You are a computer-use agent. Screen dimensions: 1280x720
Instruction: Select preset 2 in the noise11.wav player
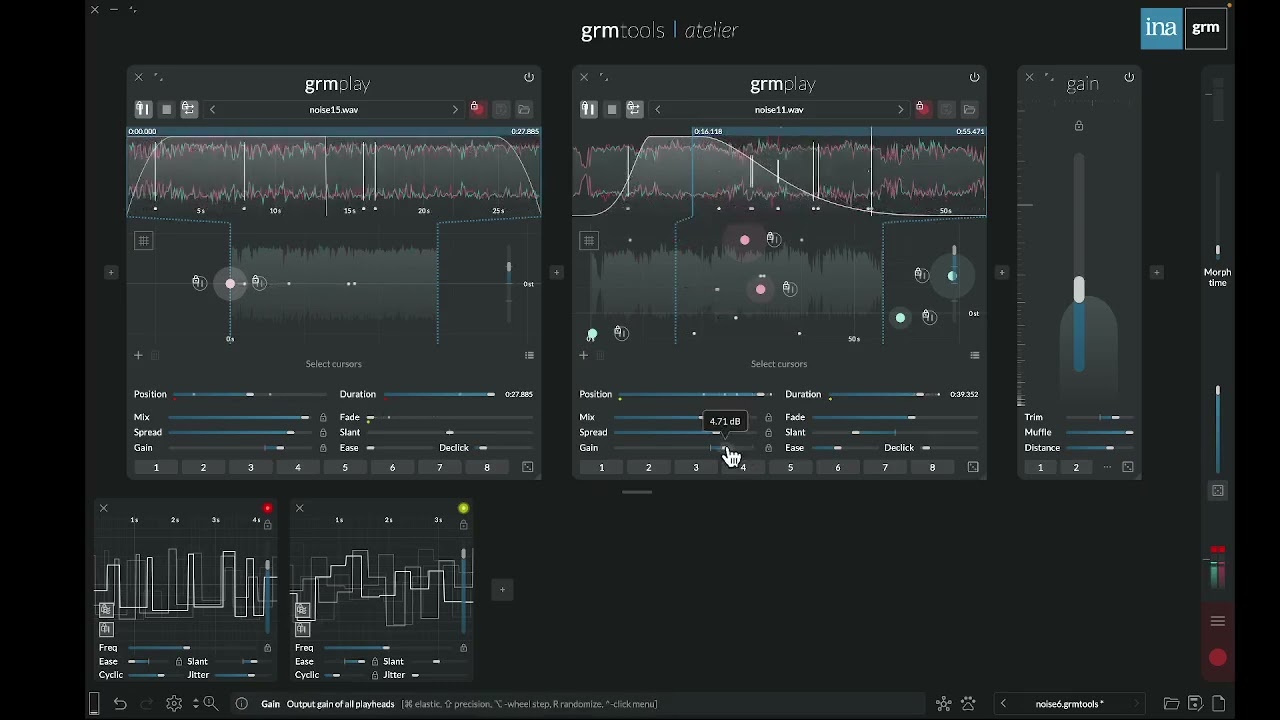pos(649,467)
